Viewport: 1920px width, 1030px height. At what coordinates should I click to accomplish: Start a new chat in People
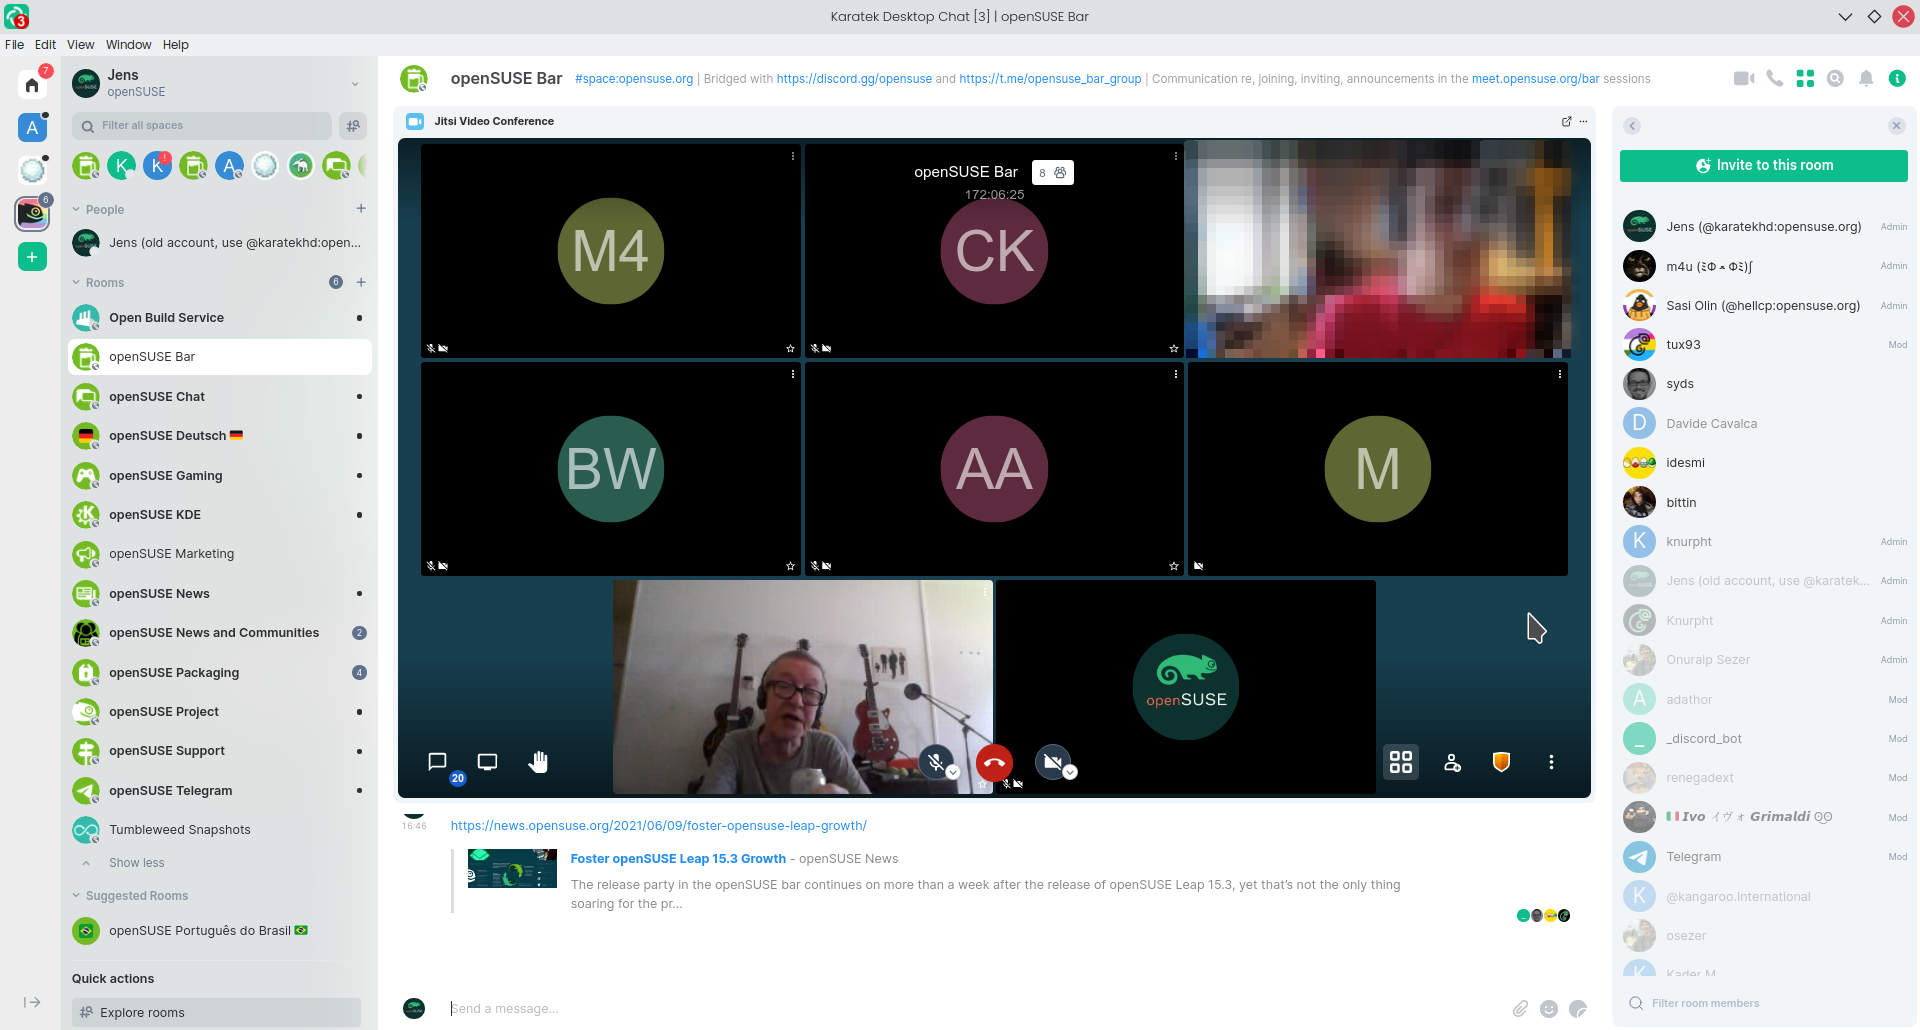361,208
